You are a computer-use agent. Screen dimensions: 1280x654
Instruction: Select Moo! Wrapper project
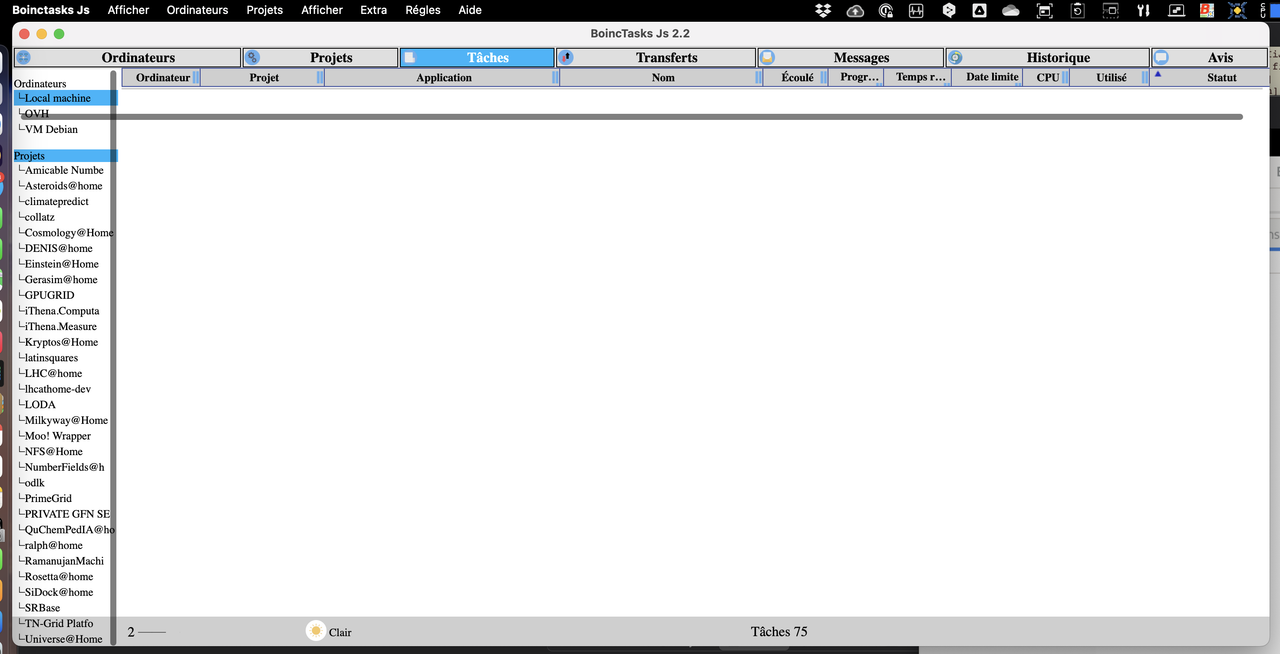pyautogui.click(x=58, y=436)
